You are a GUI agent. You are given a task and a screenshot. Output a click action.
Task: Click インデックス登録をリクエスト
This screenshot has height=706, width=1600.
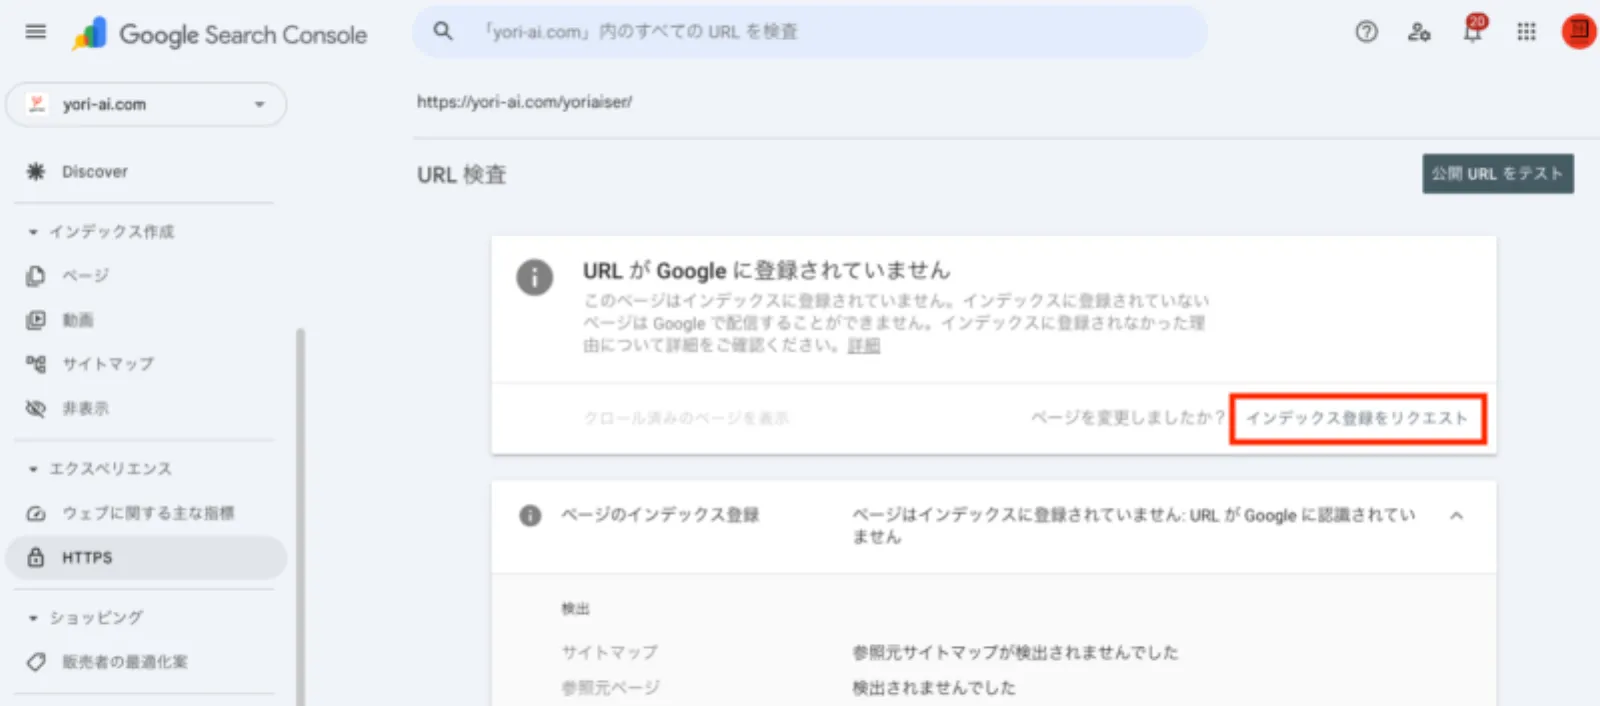click(x=1357, y=418)
